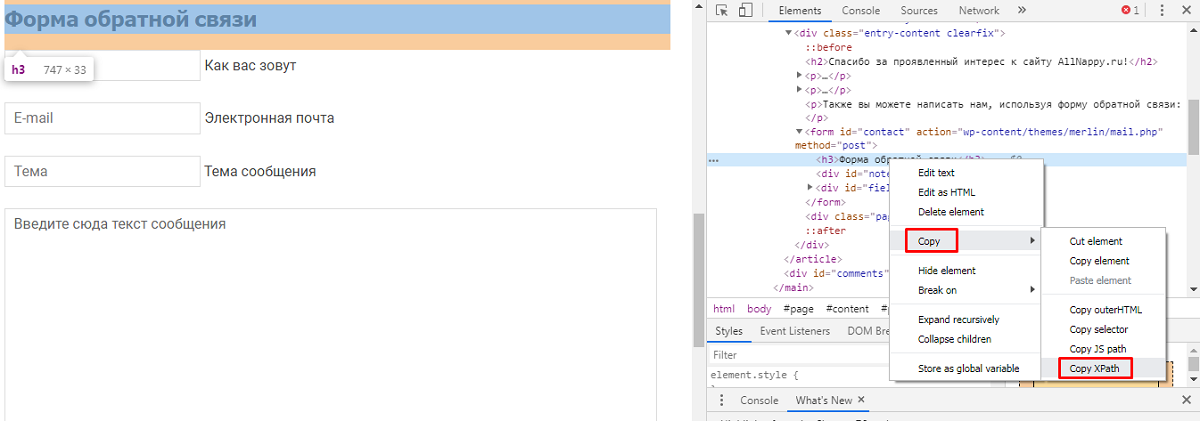Image resolution: width=1200 pixels, height=421 pixels.
Task: Click the red error count indicator
Action: click(1130, 11)
